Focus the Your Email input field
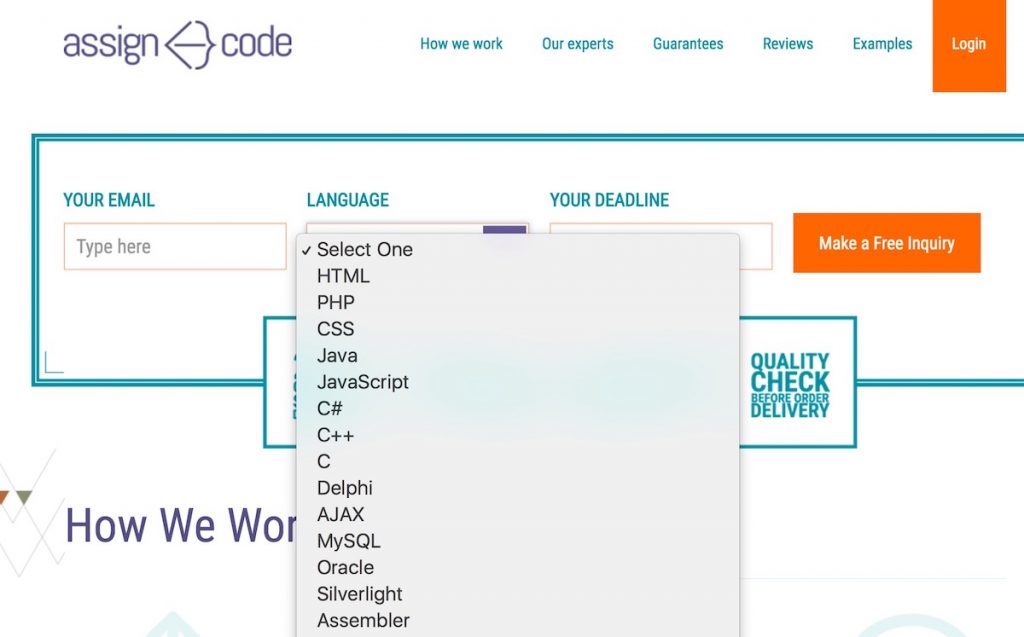1024x637 pixels. pyautogui.click(x=175, y=247)
